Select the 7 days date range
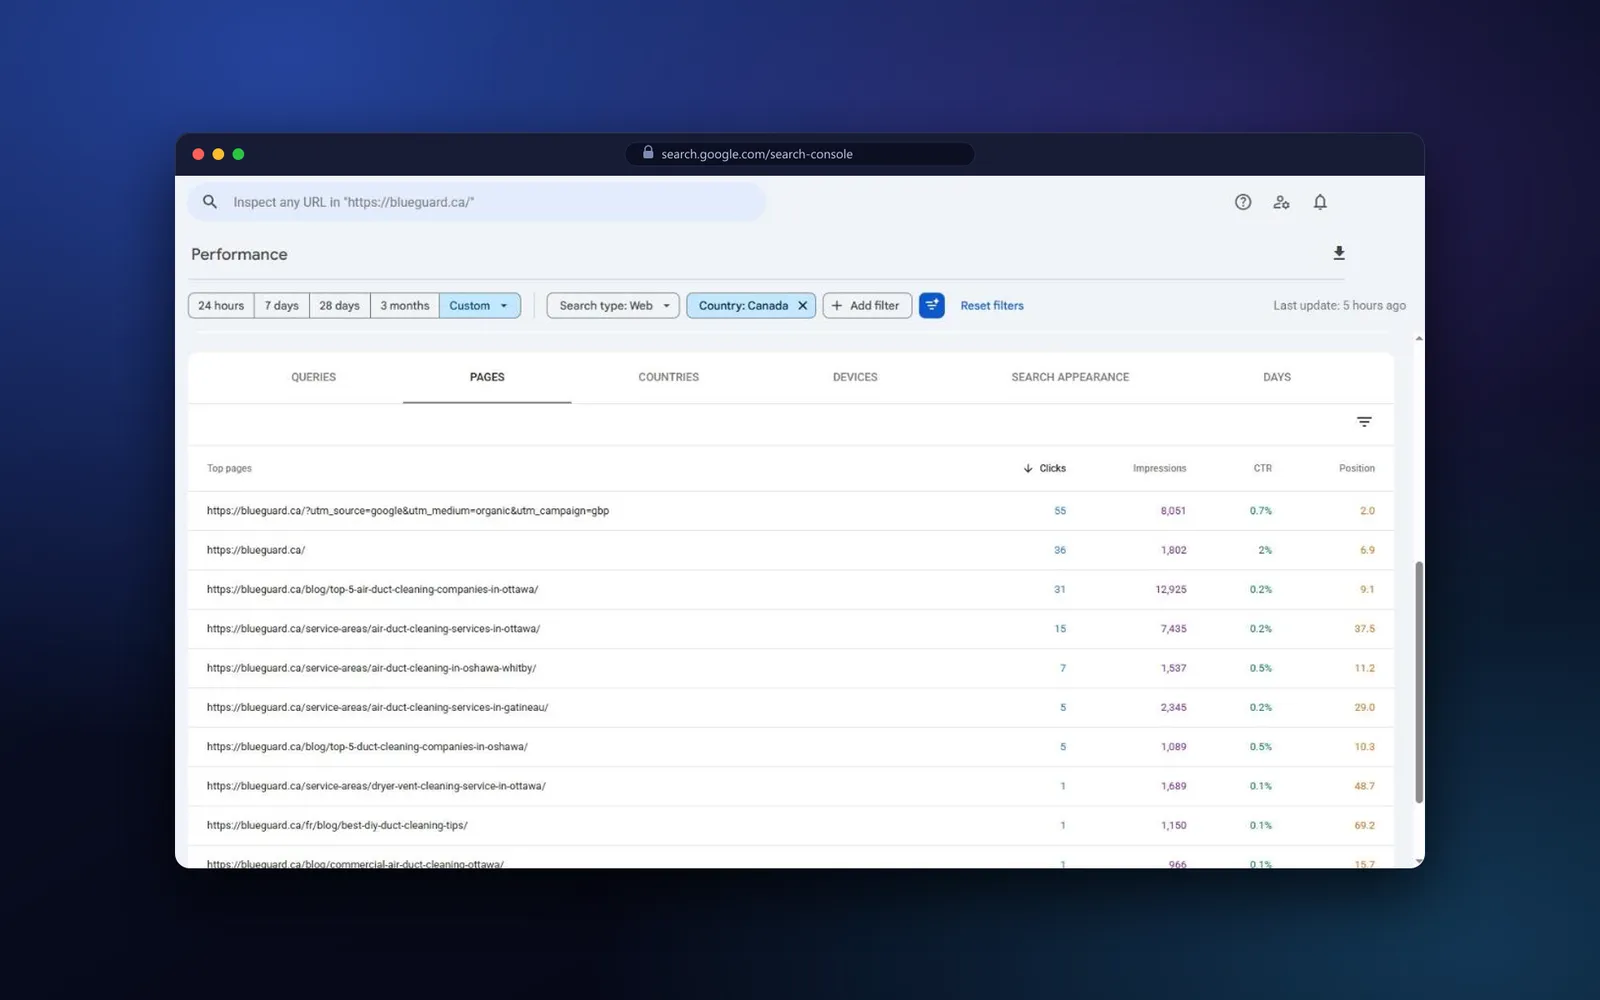This screenshot has height=1000, width=1600. tap(282, 305)
